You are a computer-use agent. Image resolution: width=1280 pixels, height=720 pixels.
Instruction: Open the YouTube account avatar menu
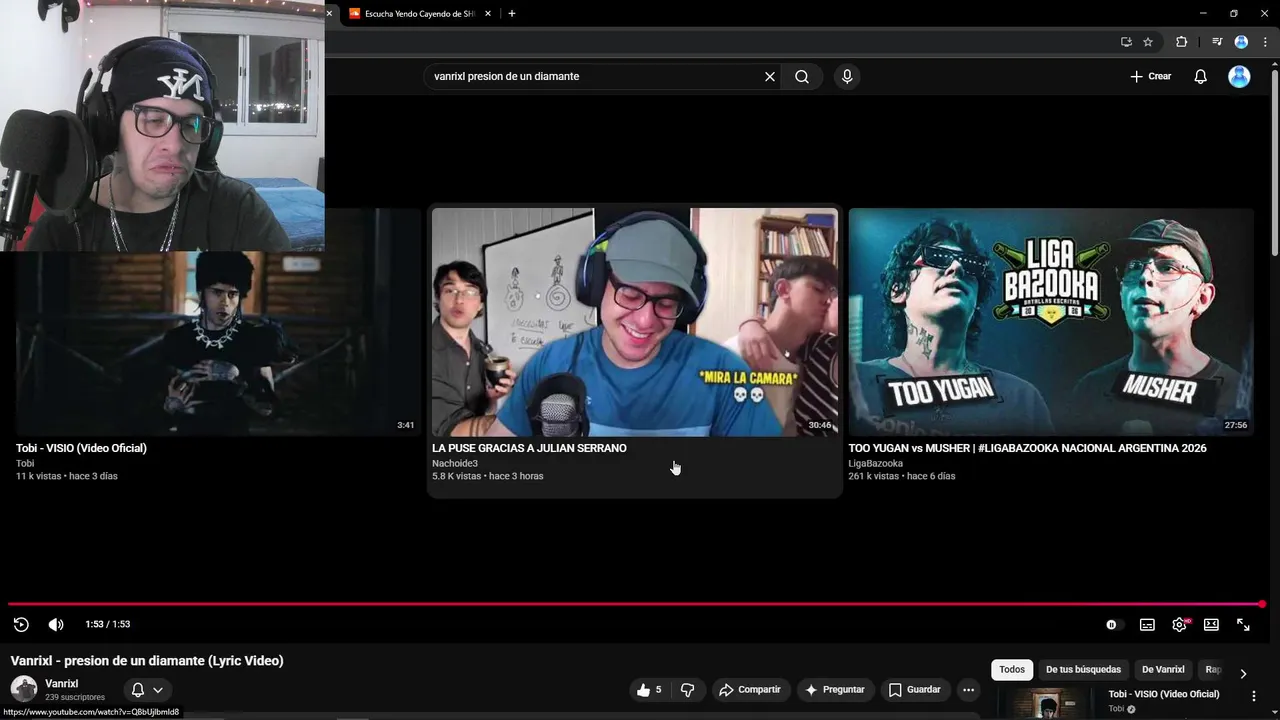coord(1239,76)
